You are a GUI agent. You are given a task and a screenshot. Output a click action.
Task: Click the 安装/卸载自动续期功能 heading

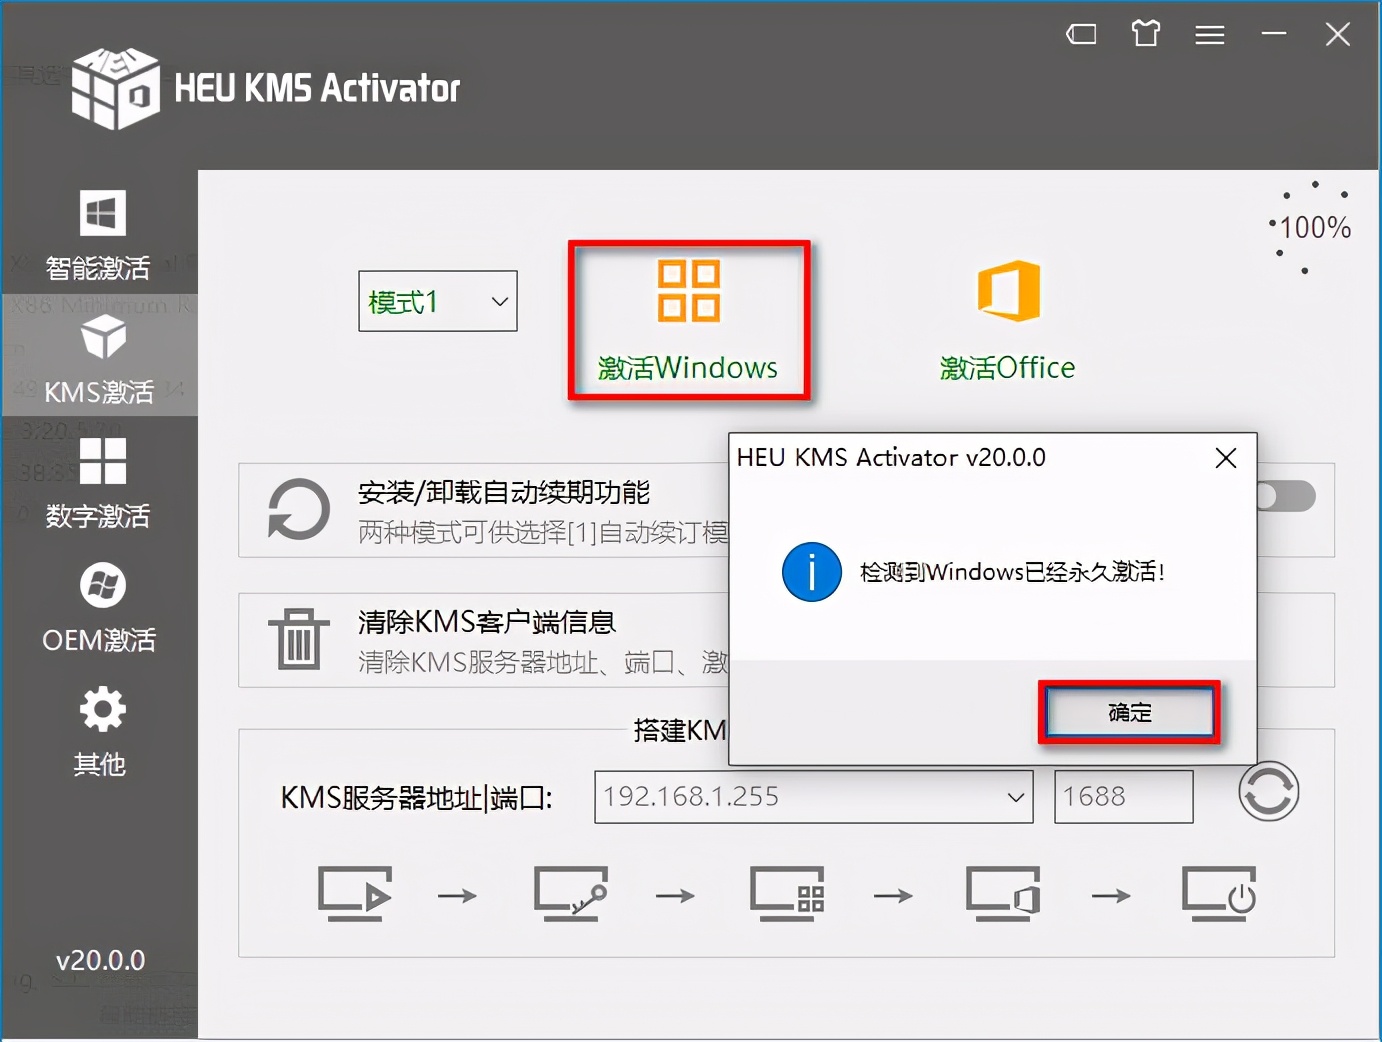[504, 492]
